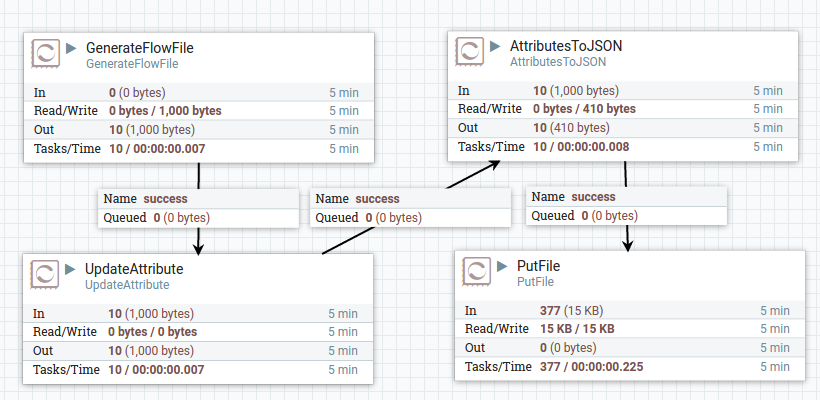This screenshot has height=400, width=820.
Task: Click the Out row of GenerateFlowFile
Action: pos(199,130)
